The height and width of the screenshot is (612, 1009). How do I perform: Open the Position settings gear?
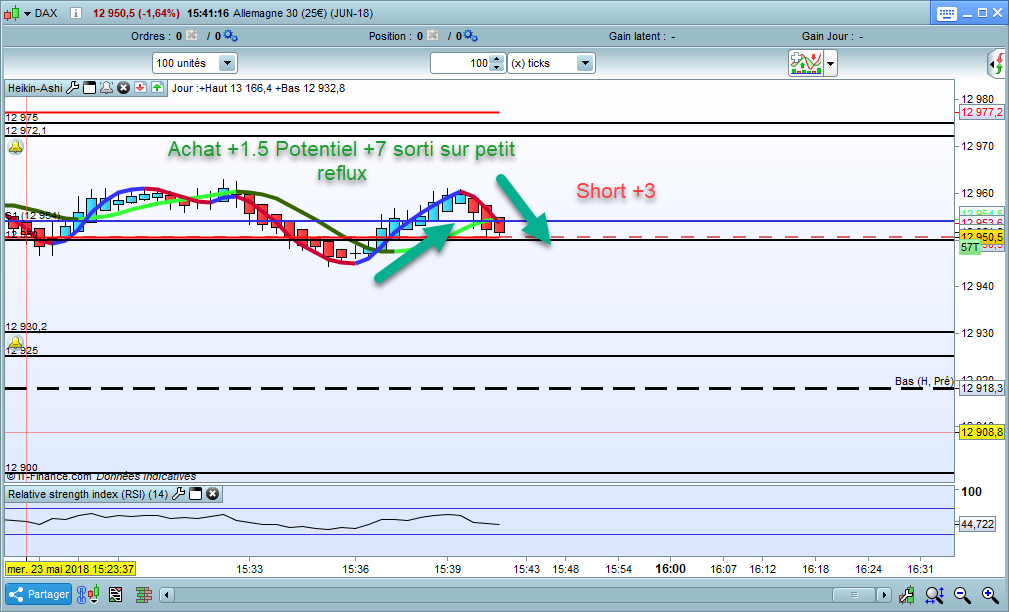(x=470, y=36)
